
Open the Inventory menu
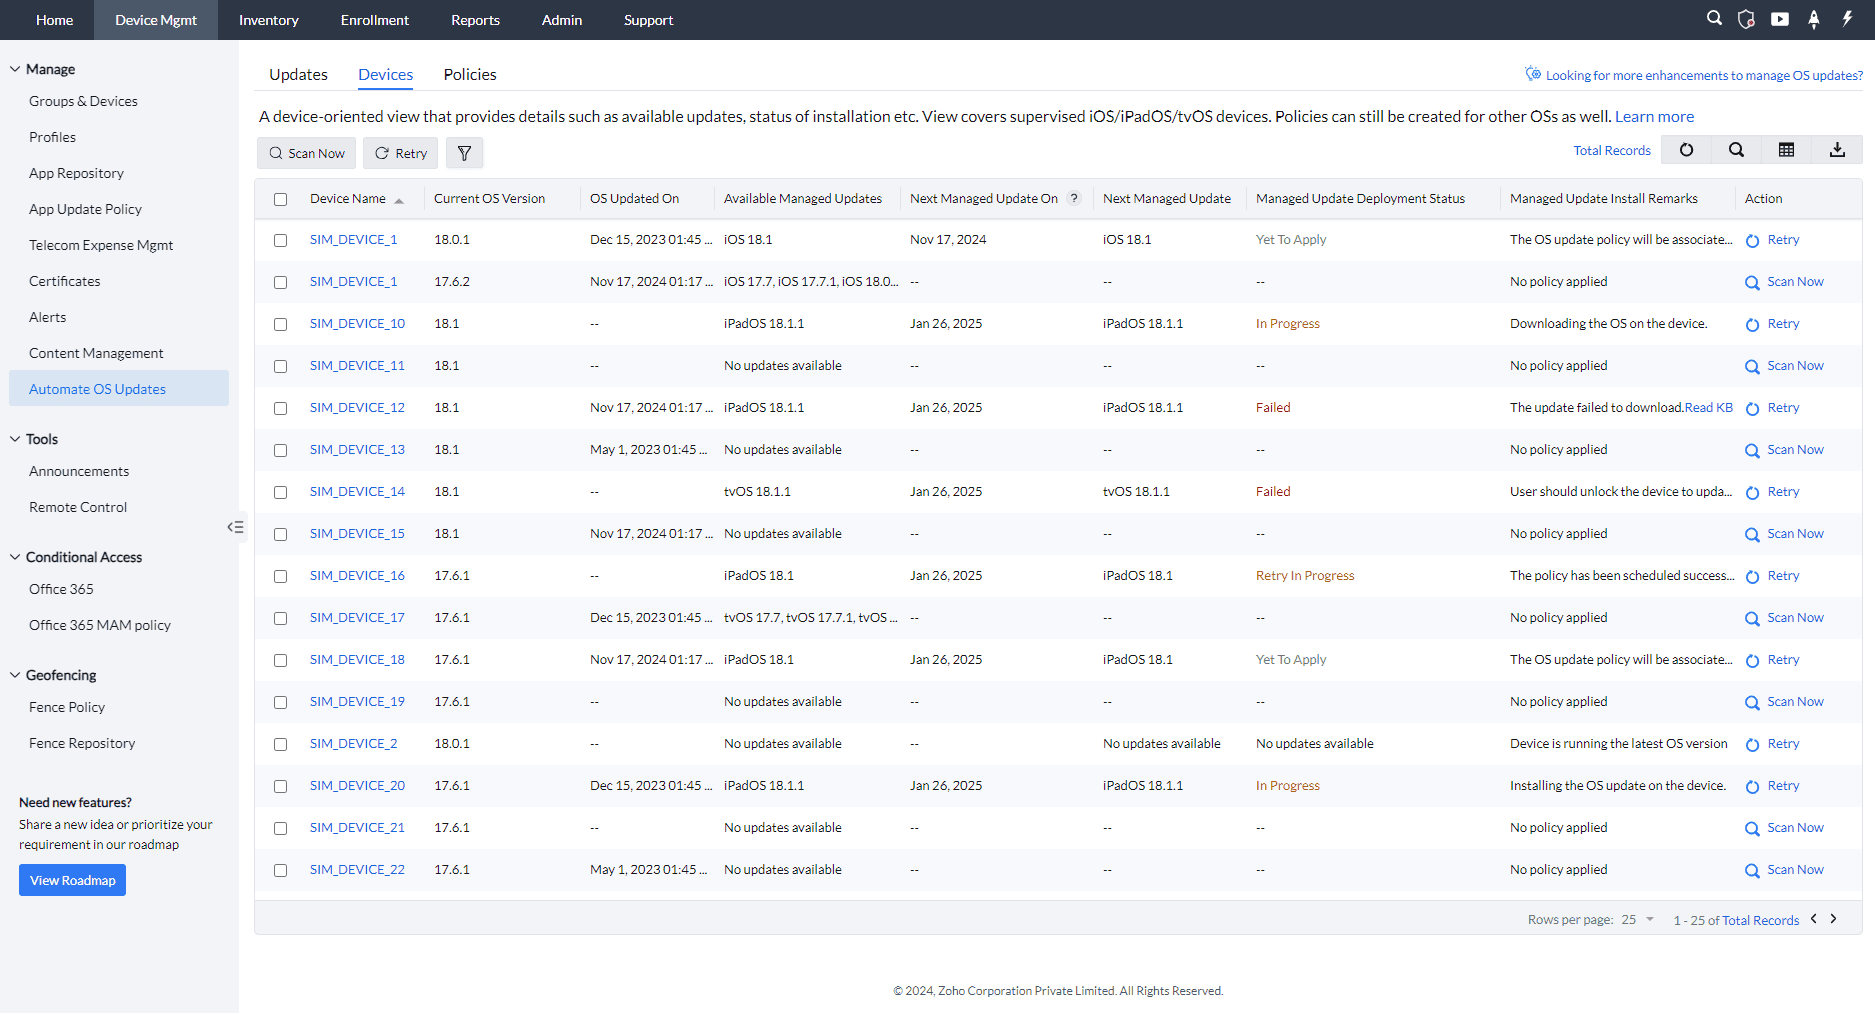tap(268, 20)
